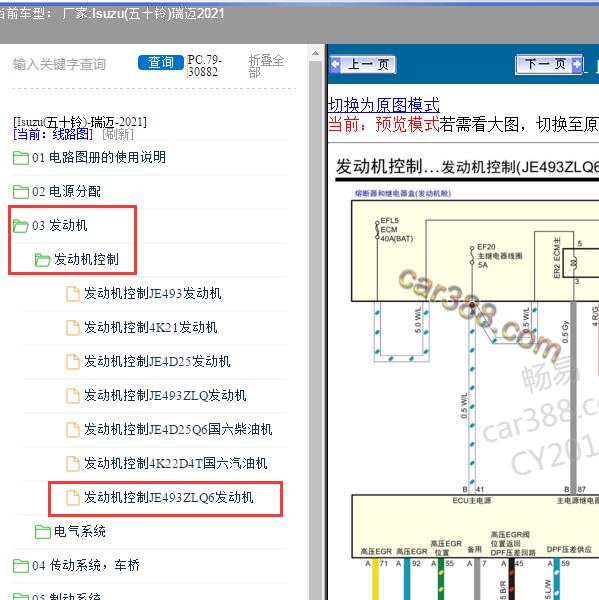
Task: Click page icon of 发动机控制JE493发动机
Action: pos(73,294)
